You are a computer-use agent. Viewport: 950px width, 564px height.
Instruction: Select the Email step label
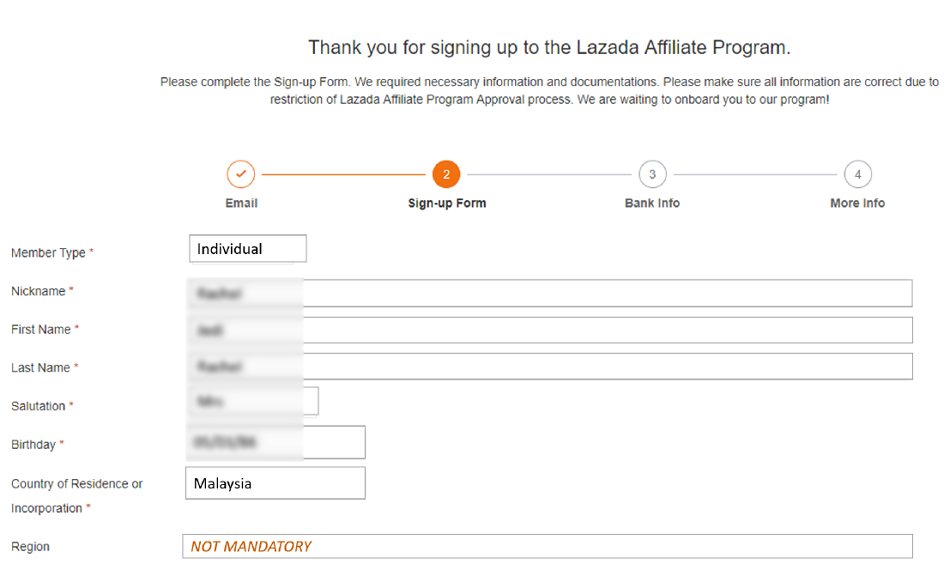point(241,204)
